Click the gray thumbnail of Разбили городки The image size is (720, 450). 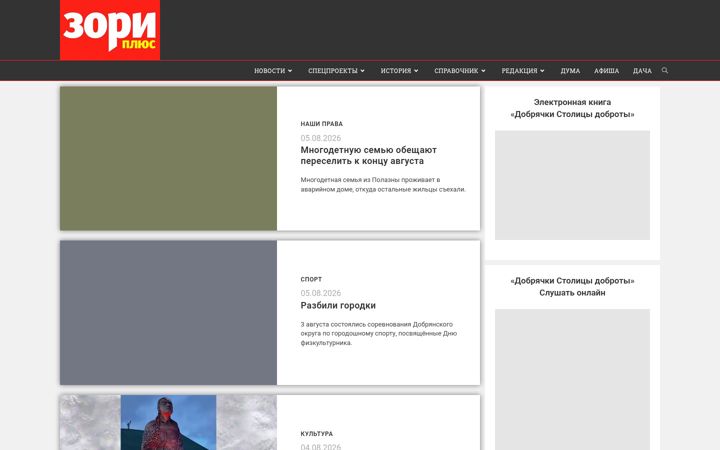point(169,313)
